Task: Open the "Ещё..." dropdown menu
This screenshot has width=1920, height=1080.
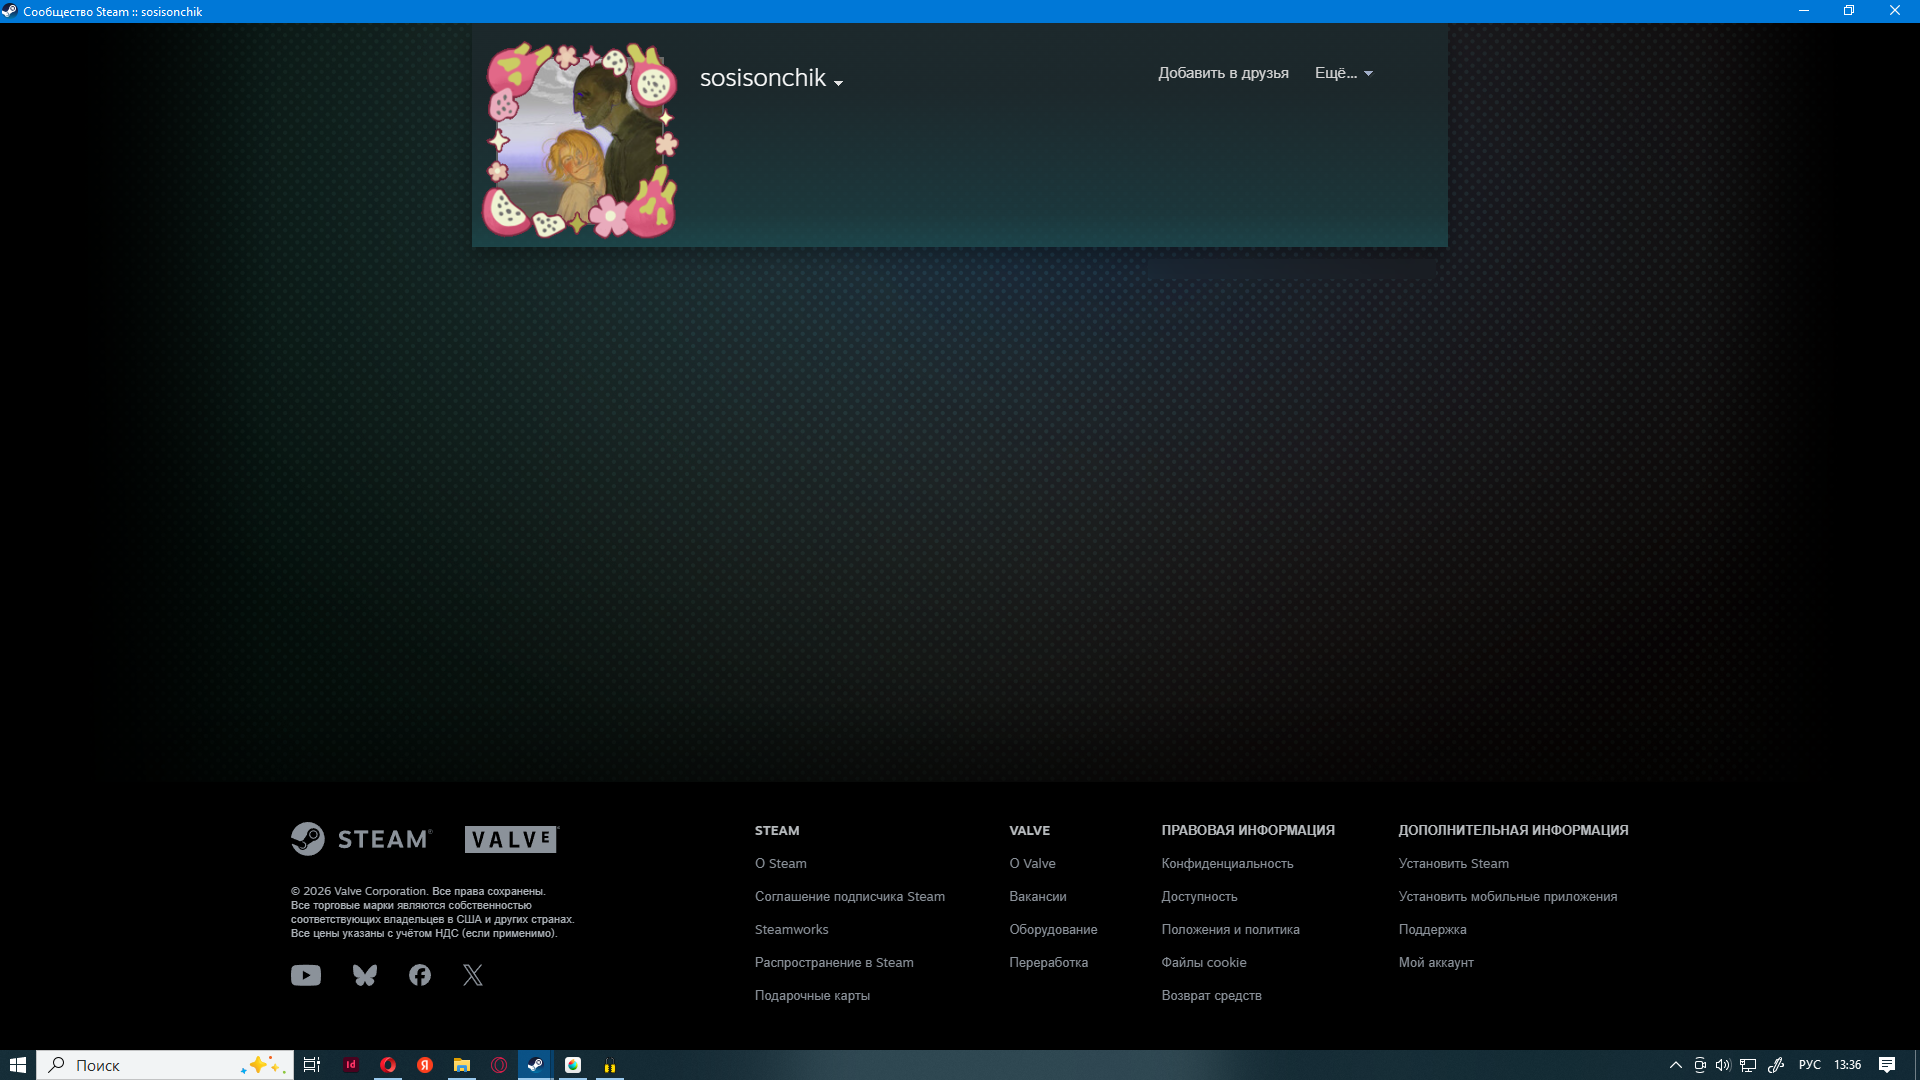Action: click(1344, 73)
